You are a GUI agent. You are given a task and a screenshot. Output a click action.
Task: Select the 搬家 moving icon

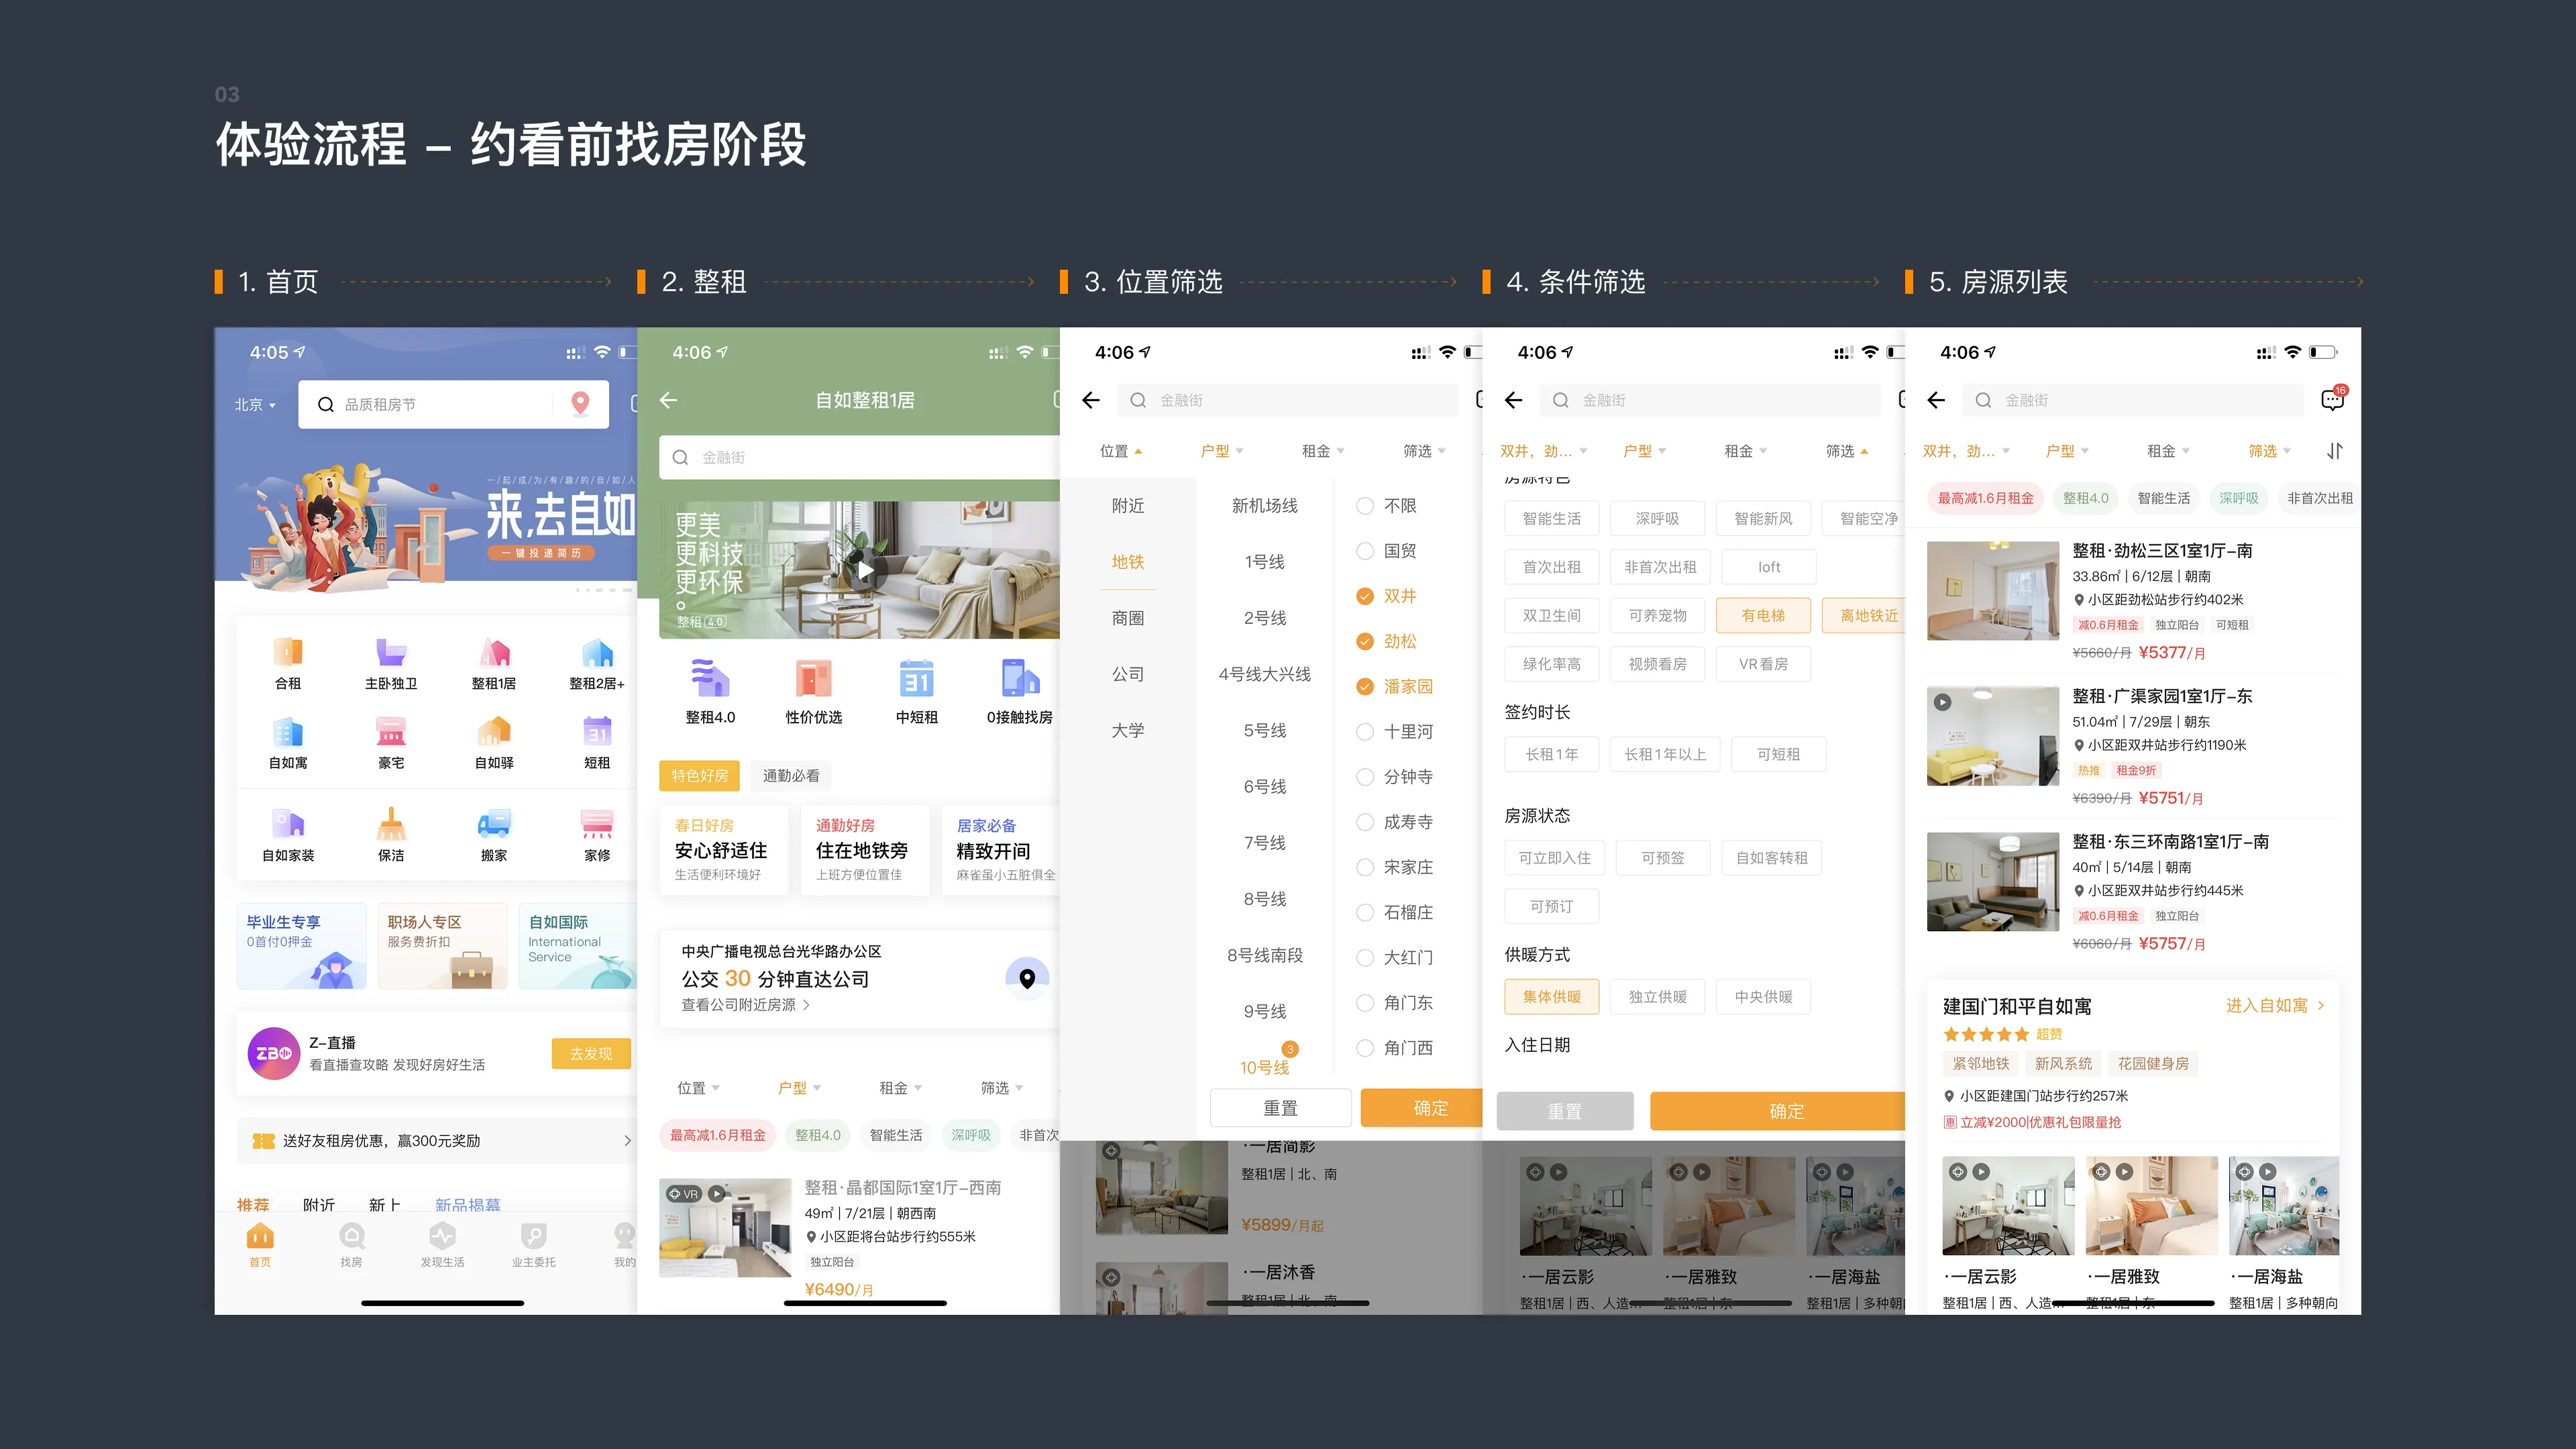tap(494, 824)
